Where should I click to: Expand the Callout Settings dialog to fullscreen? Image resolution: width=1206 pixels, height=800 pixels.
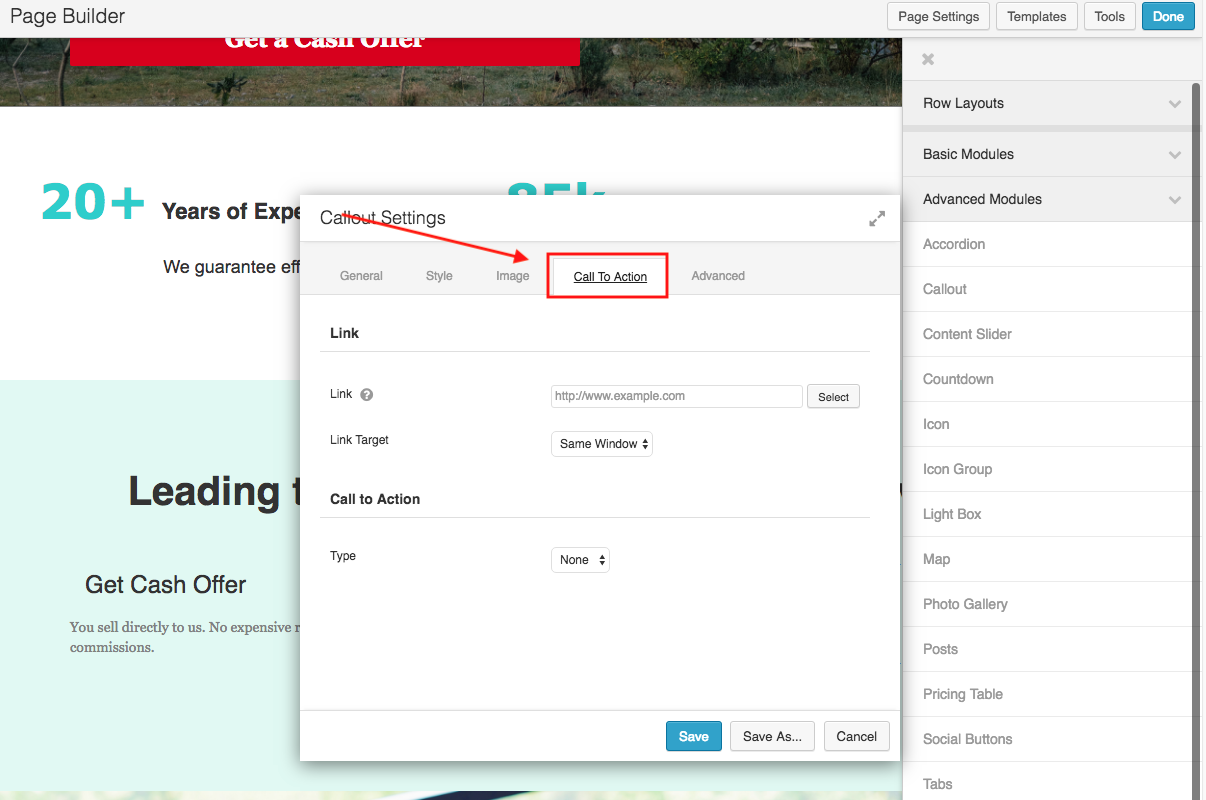pos(877,218)
